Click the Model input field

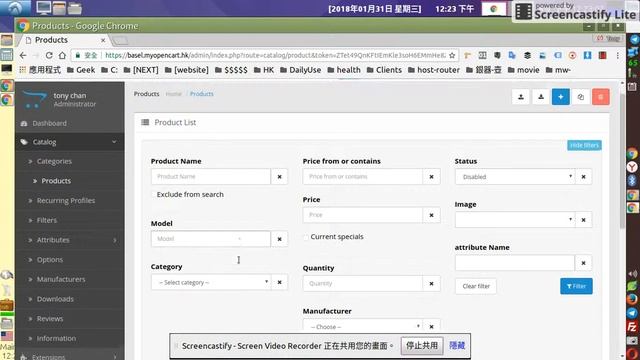pyautogui.click(x=211, y=239)
